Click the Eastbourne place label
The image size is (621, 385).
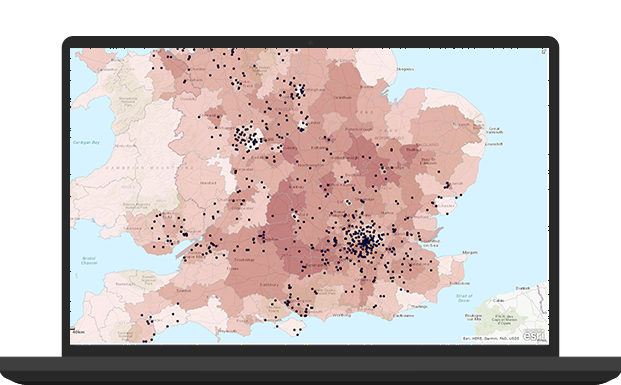tap(403, 316)
